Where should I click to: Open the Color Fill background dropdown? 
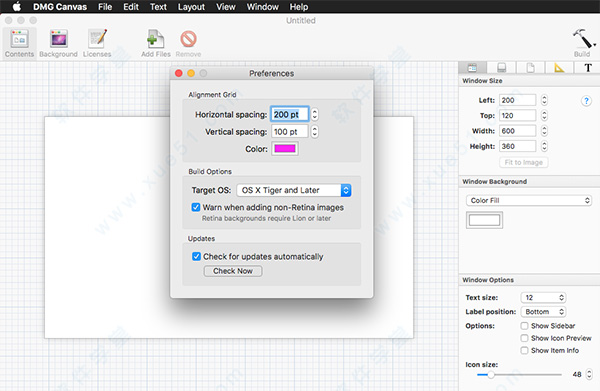[529, 200]
